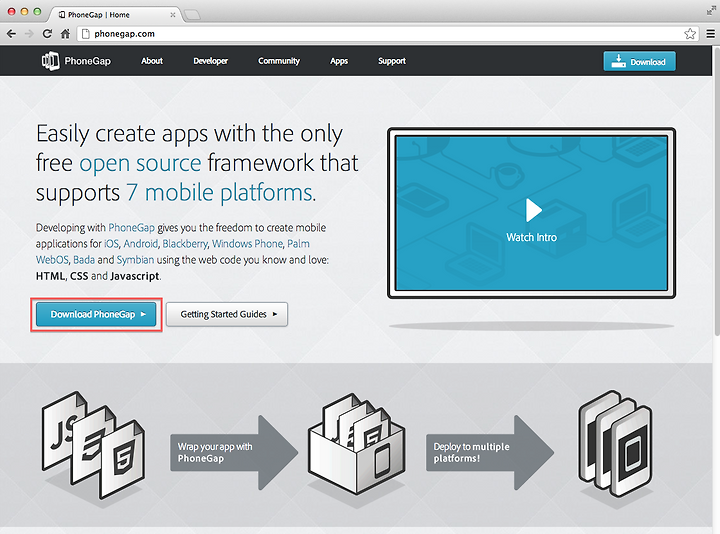
Task: Click the browser forward arrow
Action: [29, 34]
